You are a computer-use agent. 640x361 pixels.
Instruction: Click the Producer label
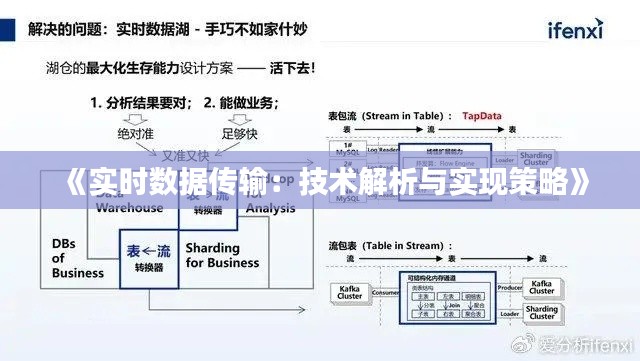pyautogui.click(x=509, y=288)
